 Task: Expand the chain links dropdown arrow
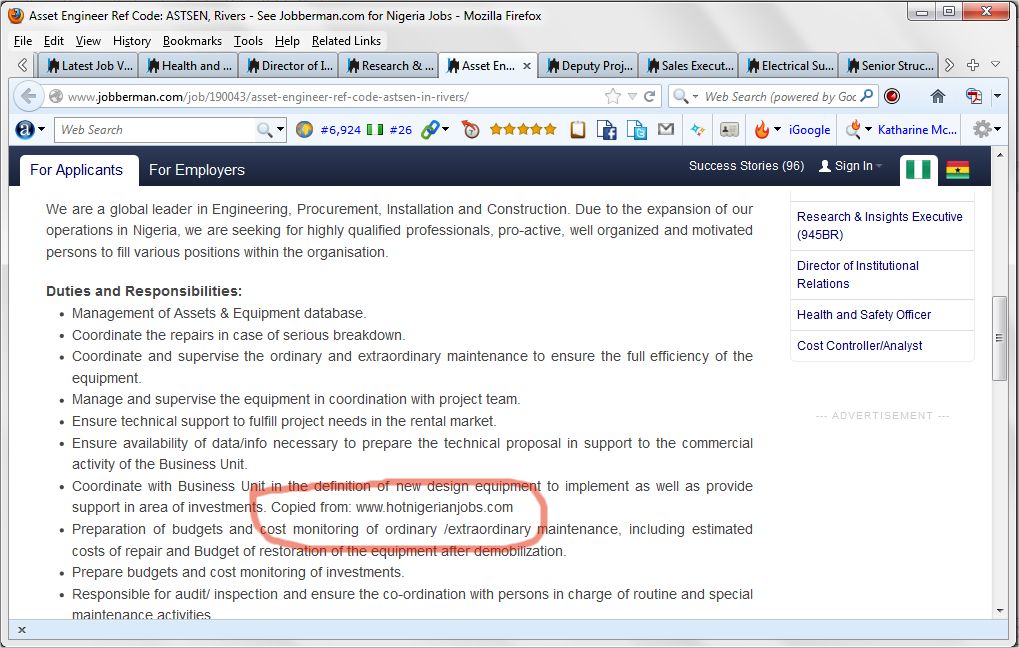[x=446, y=129]
